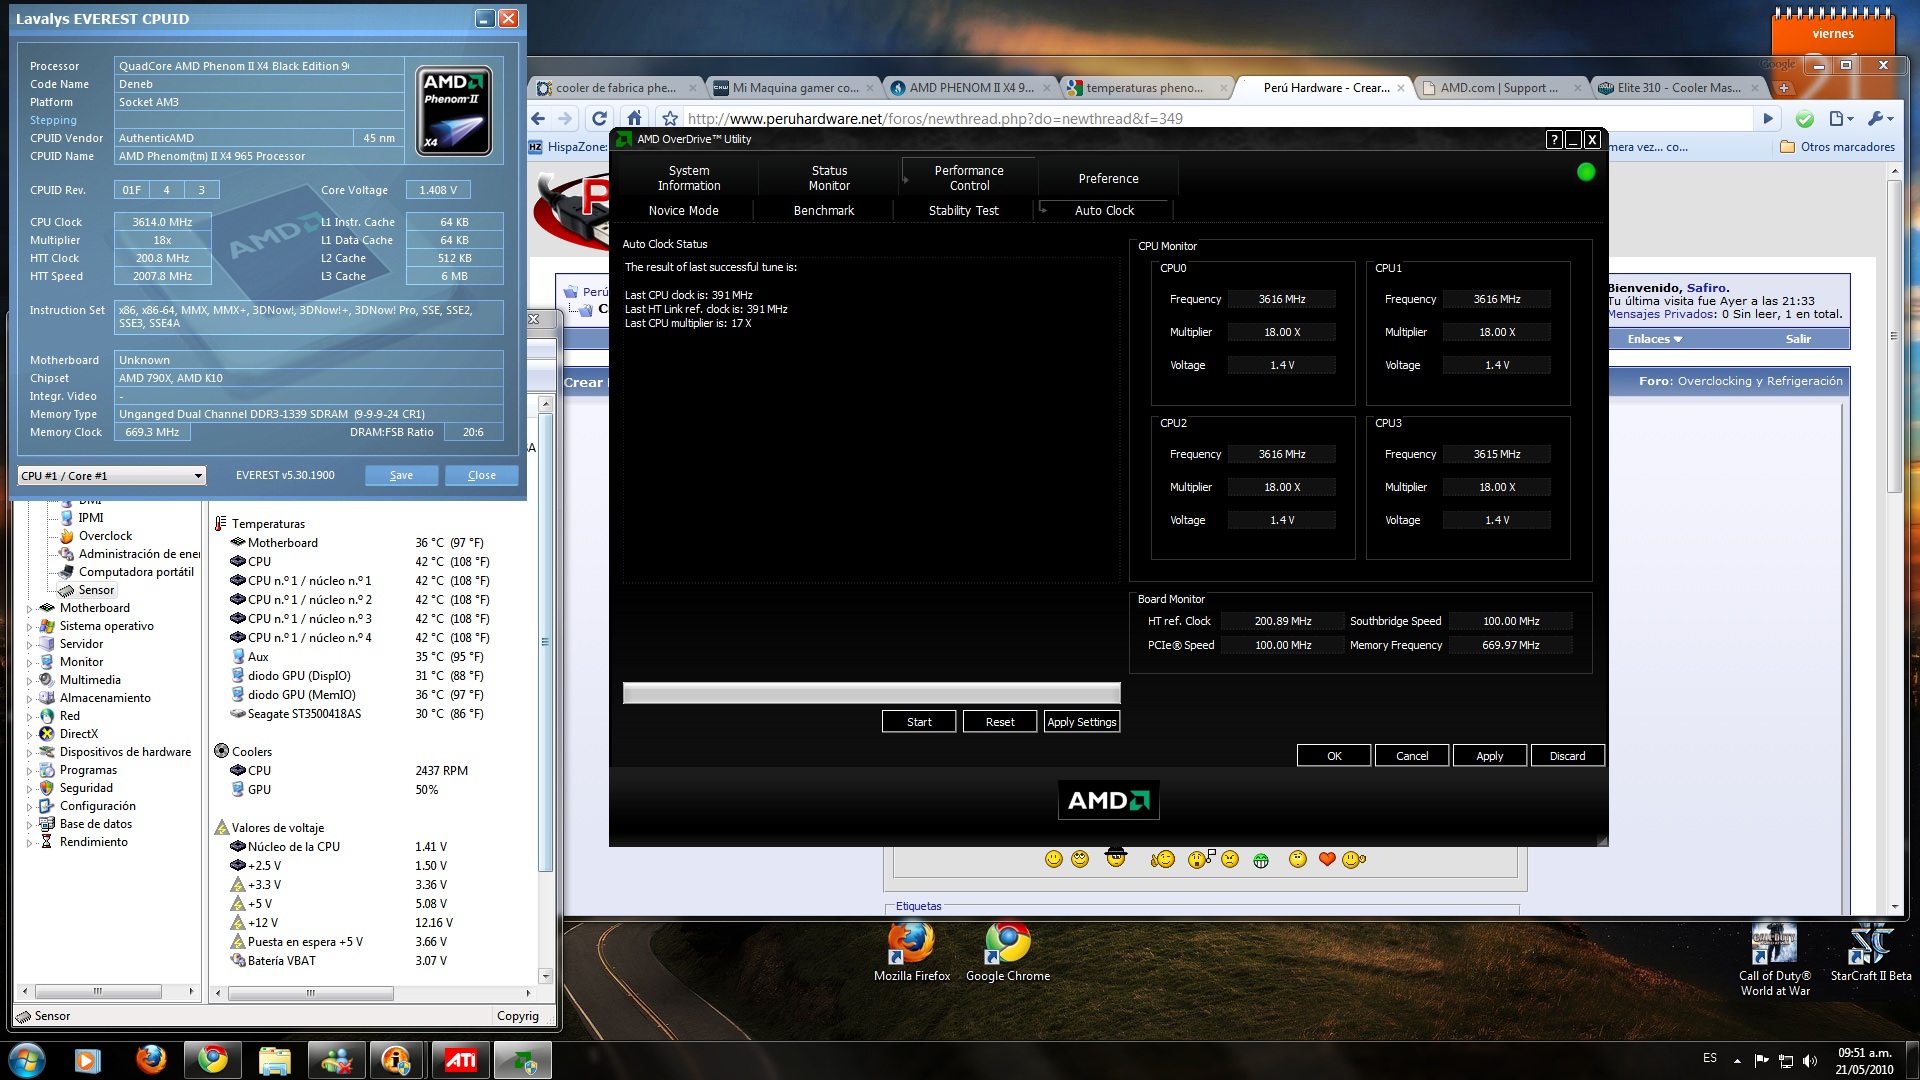The height and width of the screenshot is (1080, 1920).
Task: Click the Chrome home icon
Action: 634,118
